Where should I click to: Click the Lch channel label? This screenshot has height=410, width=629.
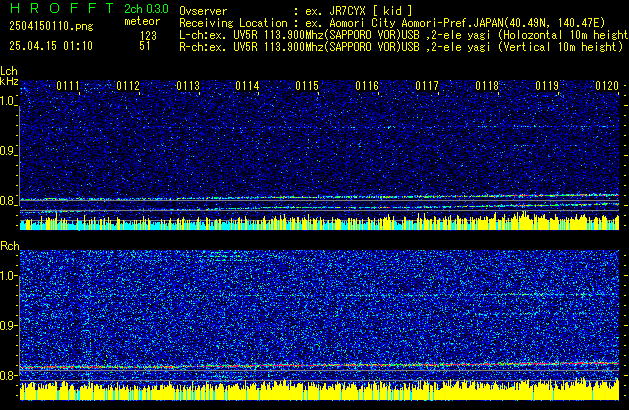click(x=9, y=71)
